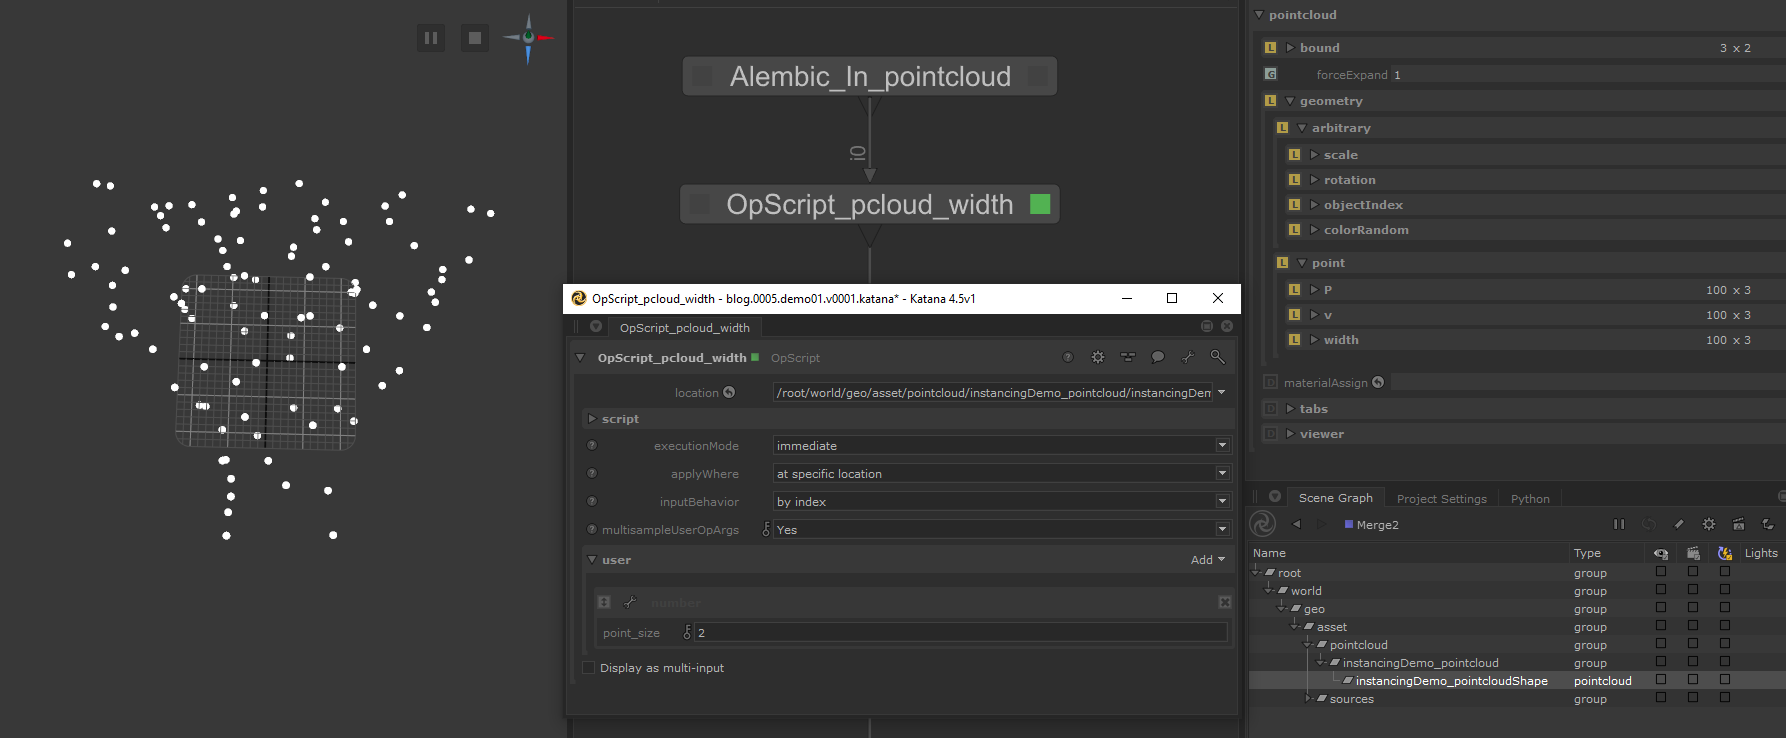Click the node graph locate icon in parameters header

(x=1128, y=357)
